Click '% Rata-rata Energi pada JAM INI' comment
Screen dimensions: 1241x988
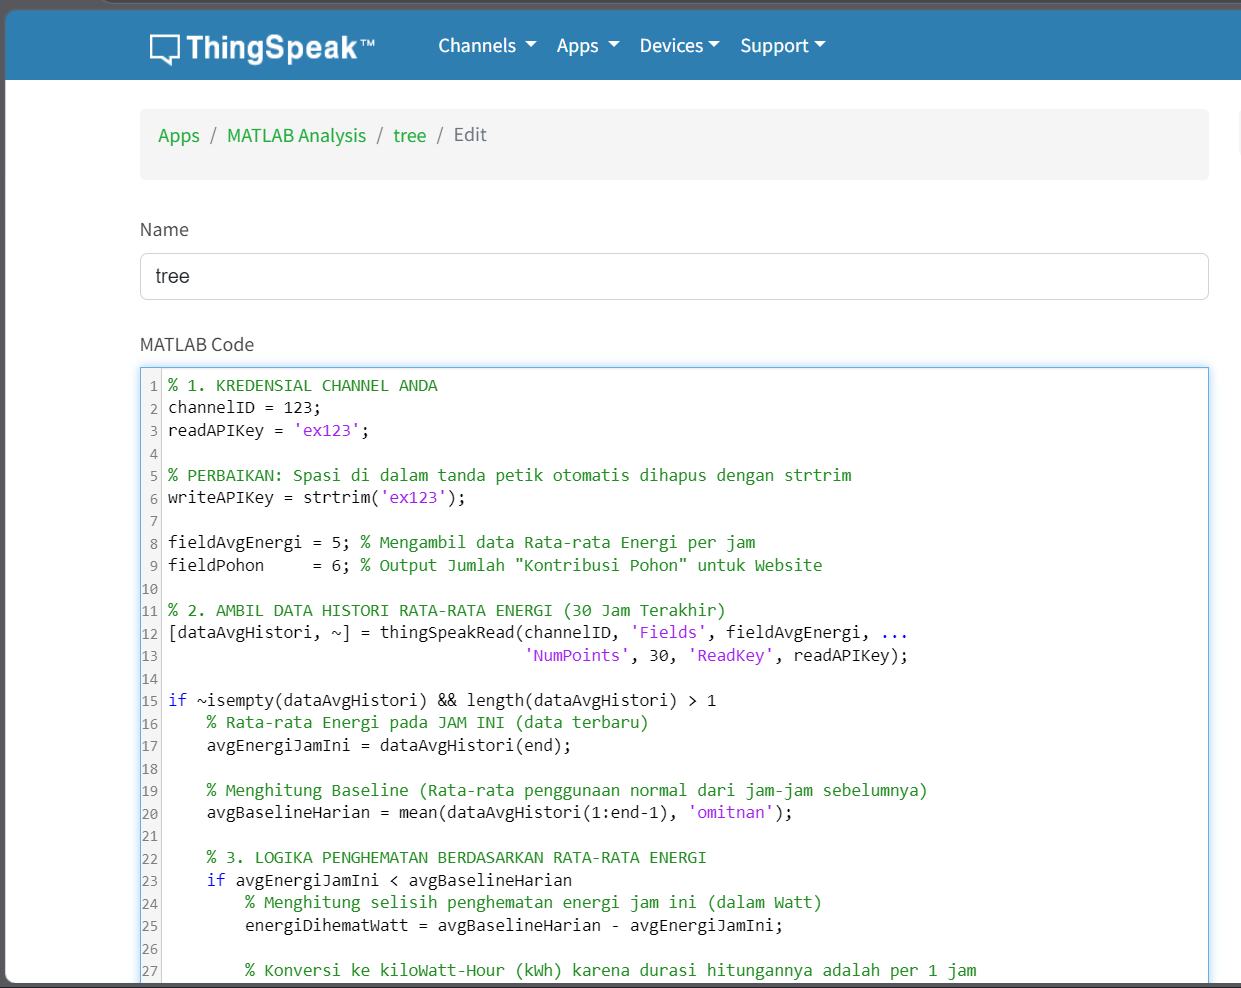[427, 723]
